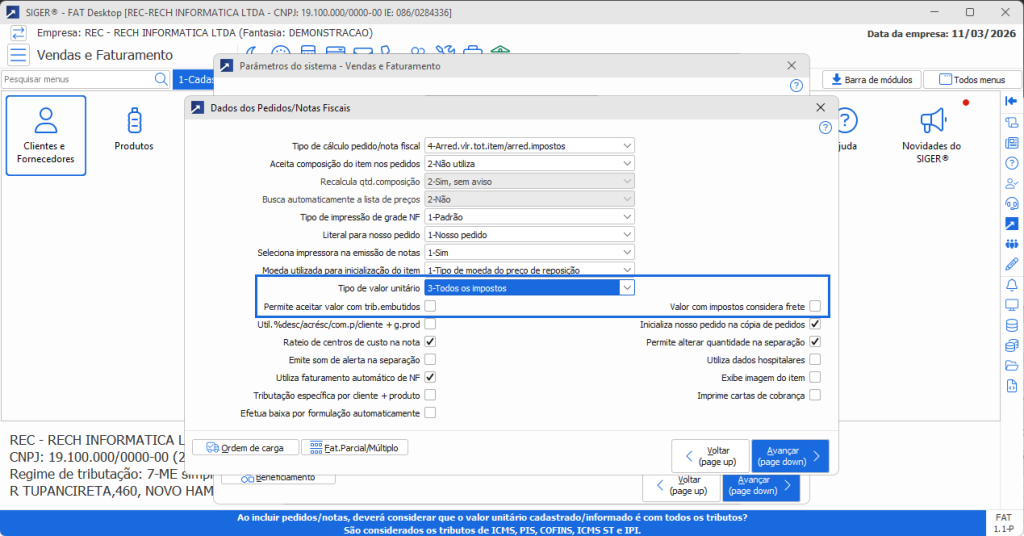Check the Exibe imagem do item option
Screen dimensions: 1024x536
click(815, 377)
